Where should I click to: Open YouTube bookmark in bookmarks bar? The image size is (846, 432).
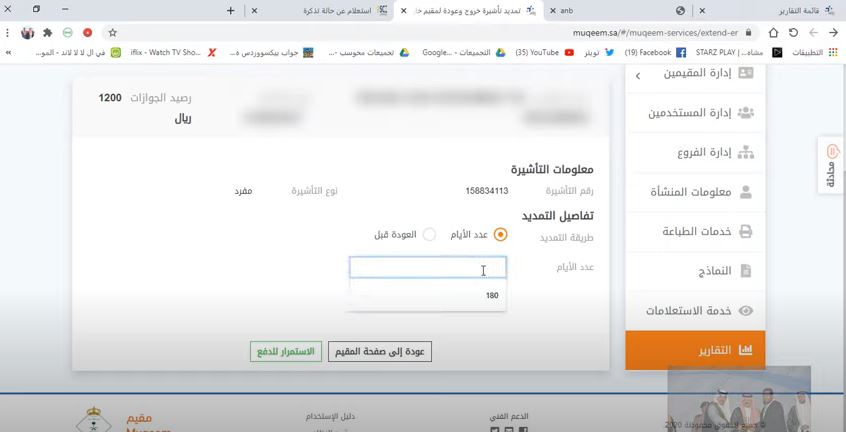545,52
